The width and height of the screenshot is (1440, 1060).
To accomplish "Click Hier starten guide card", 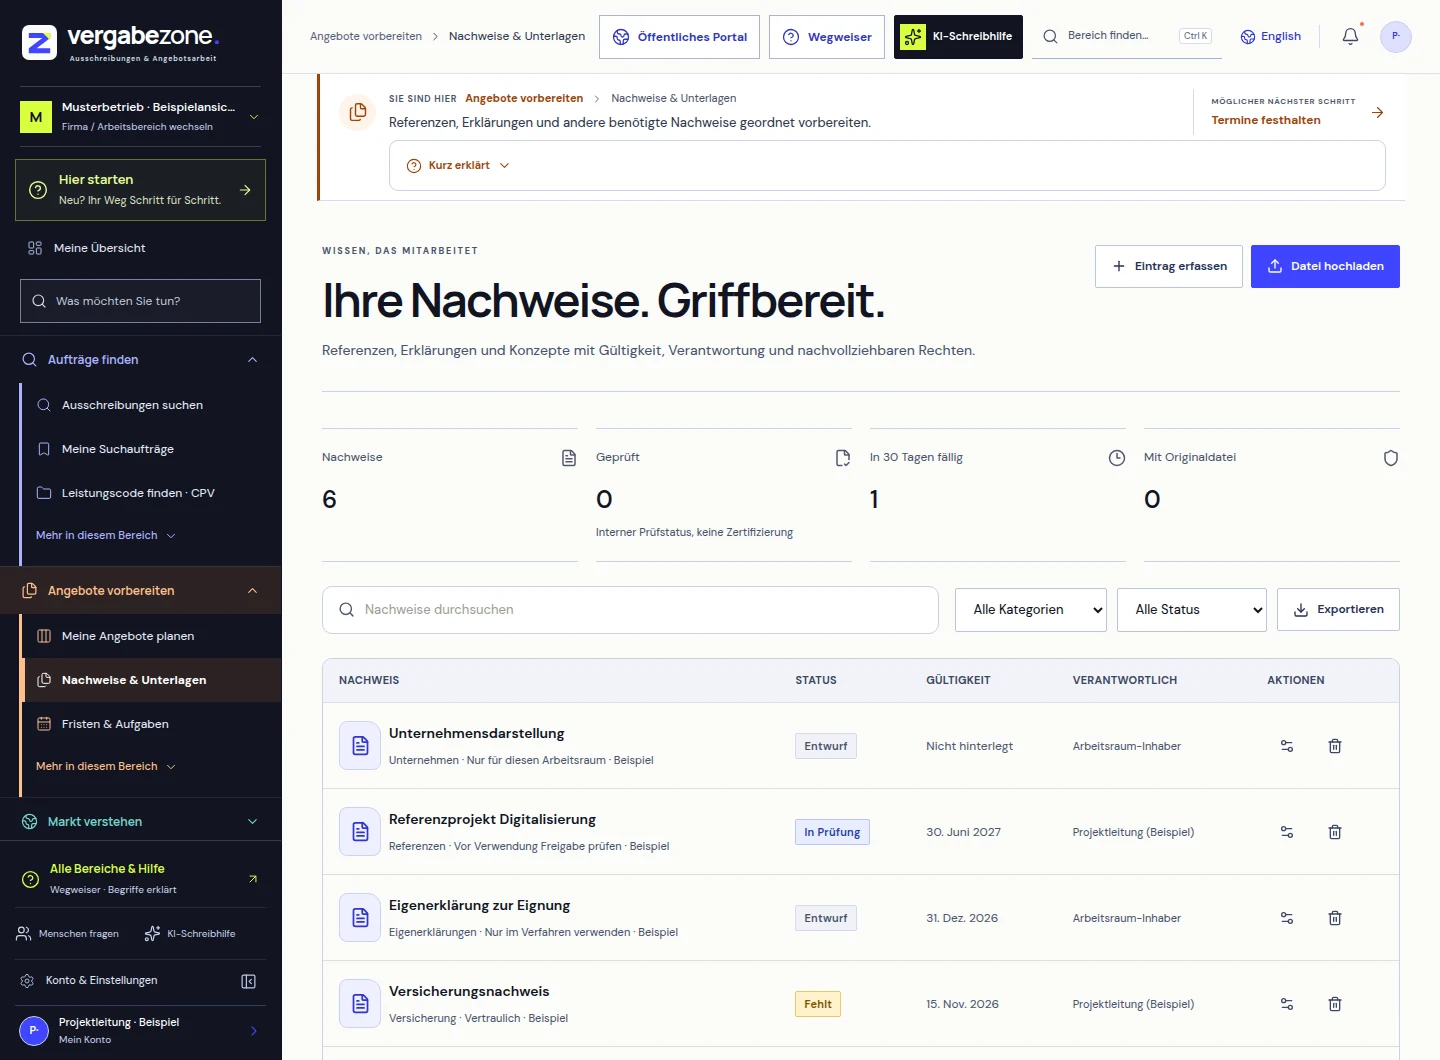I will pyautogui.click(x=140, y=190).
